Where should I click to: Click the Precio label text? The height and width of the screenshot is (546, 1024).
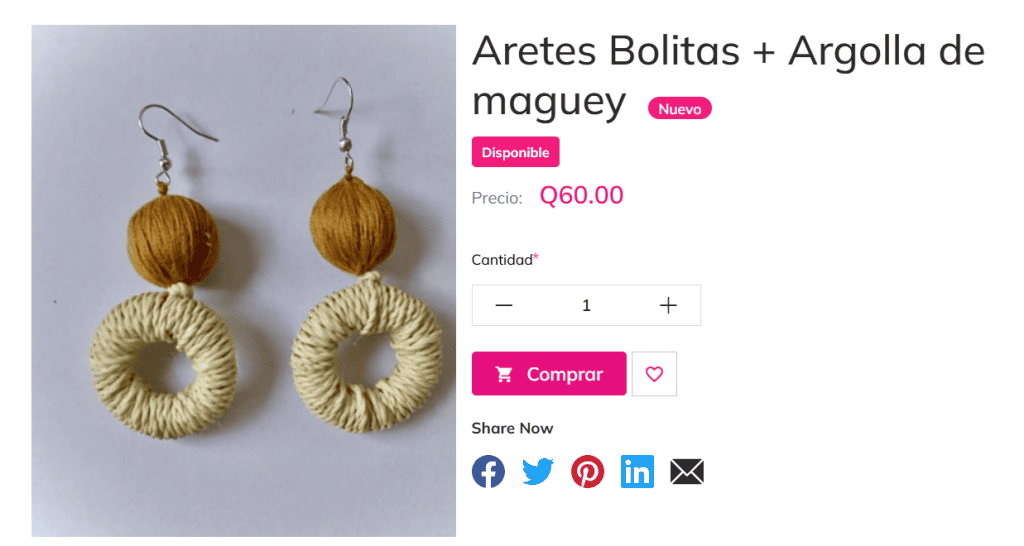coord(497,198)
